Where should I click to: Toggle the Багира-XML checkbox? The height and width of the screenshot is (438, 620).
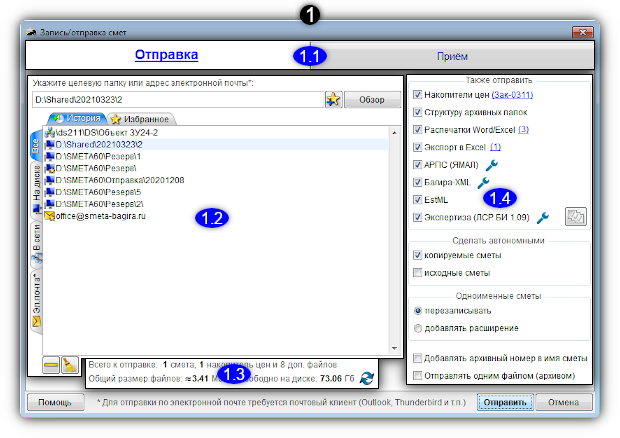pos(417,182)
